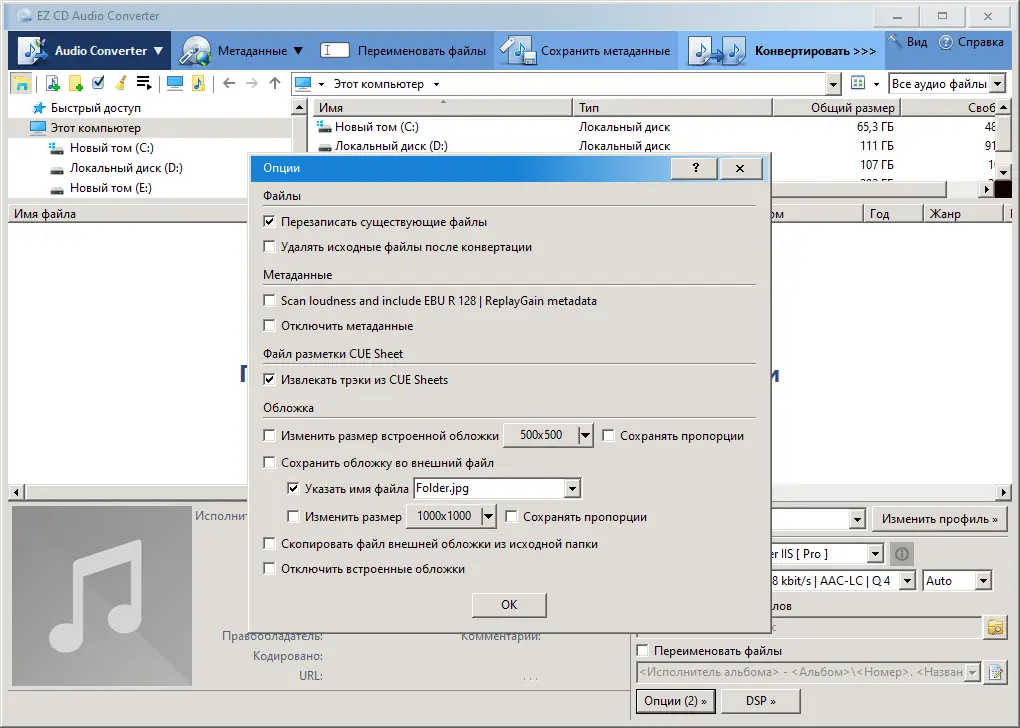Screen dimensions: 1020x728
Task: Click the DSP » button
Action: (x=761, y=701)
